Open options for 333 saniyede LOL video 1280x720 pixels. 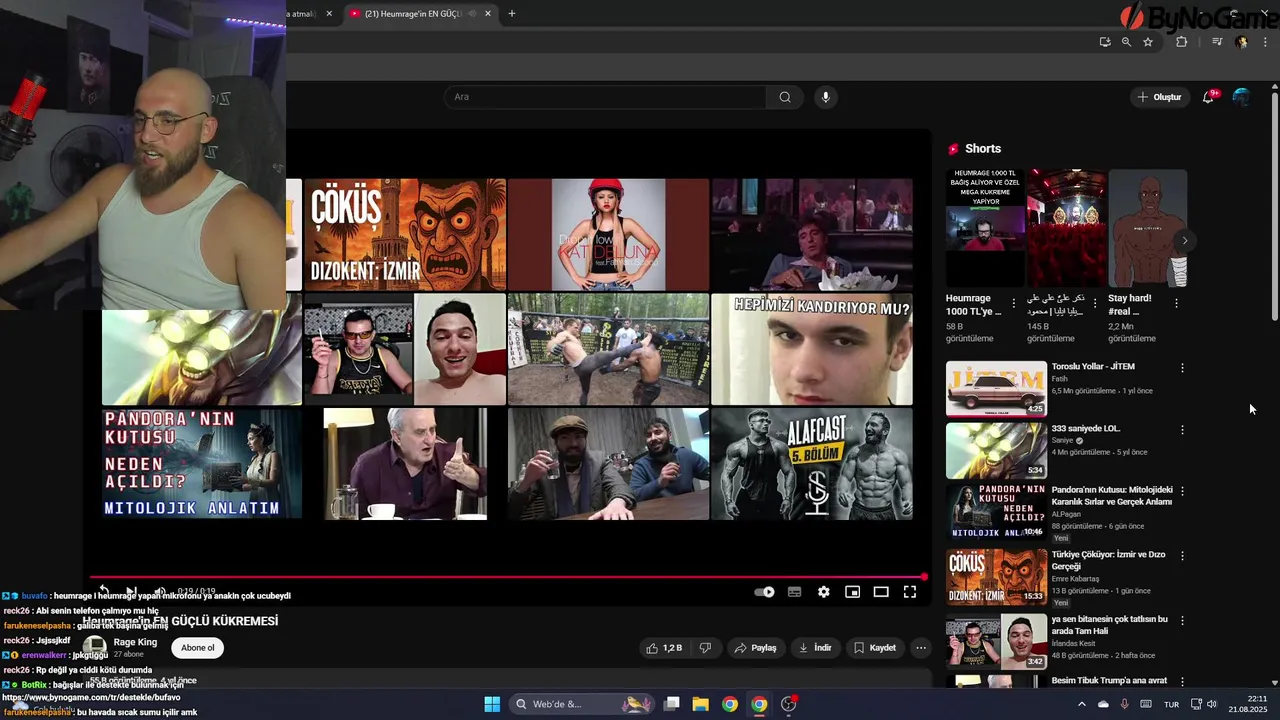1182,430
